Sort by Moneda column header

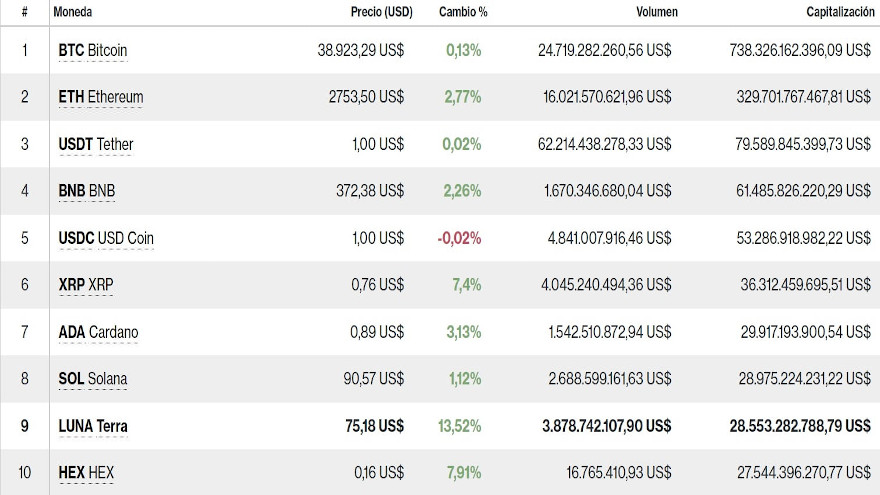[x=73, y=12]
